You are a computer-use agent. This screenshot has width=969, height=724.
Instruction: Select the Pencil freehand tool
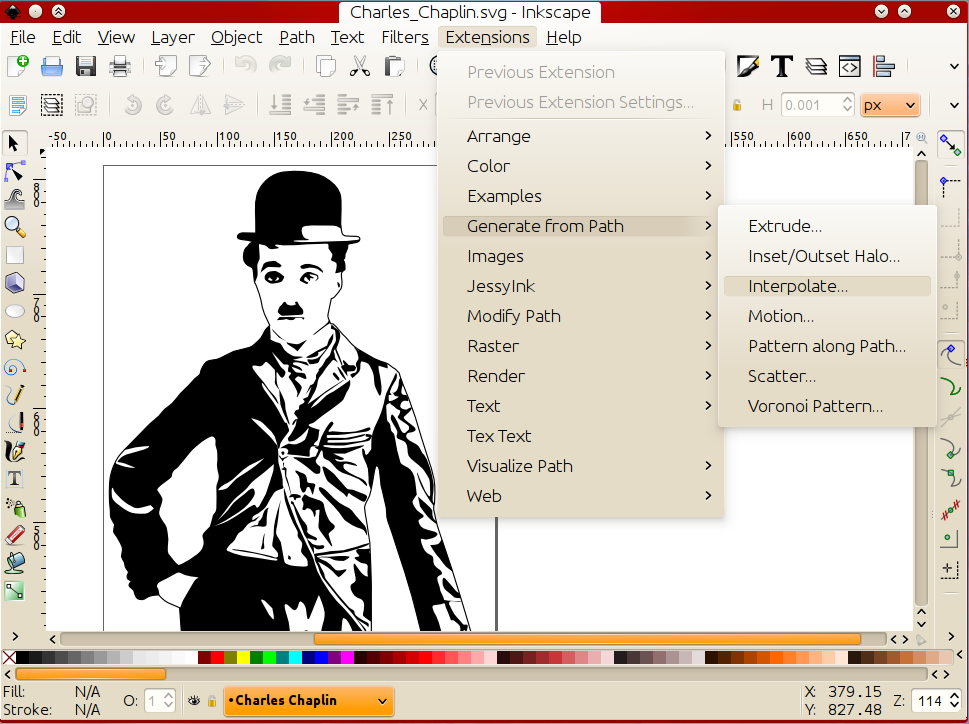point(14,395)
